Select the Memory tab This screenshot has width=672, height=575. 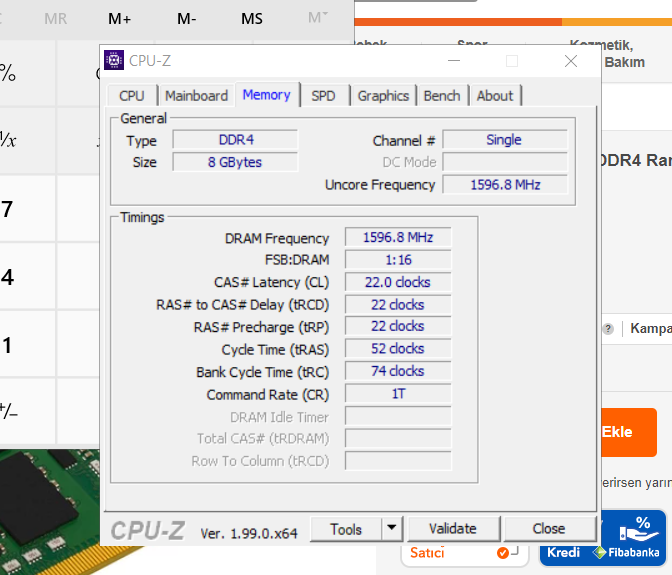[x=267, y=95]
